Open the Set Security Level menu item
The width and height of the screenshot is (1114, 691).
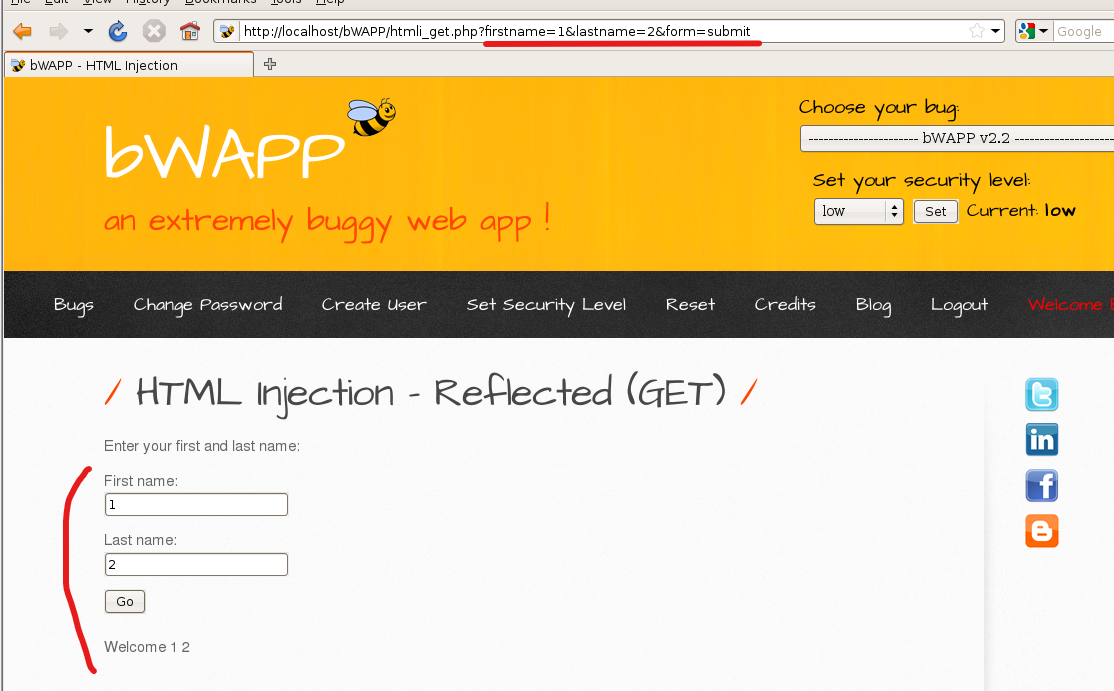[546, 305]
